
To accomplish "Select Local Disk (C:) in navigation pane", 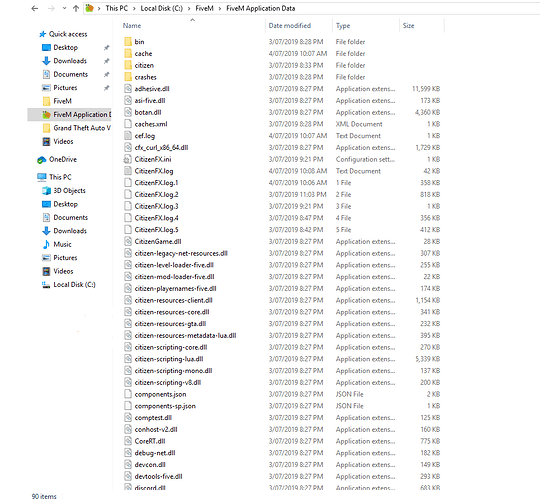I will tap(69, 285).
